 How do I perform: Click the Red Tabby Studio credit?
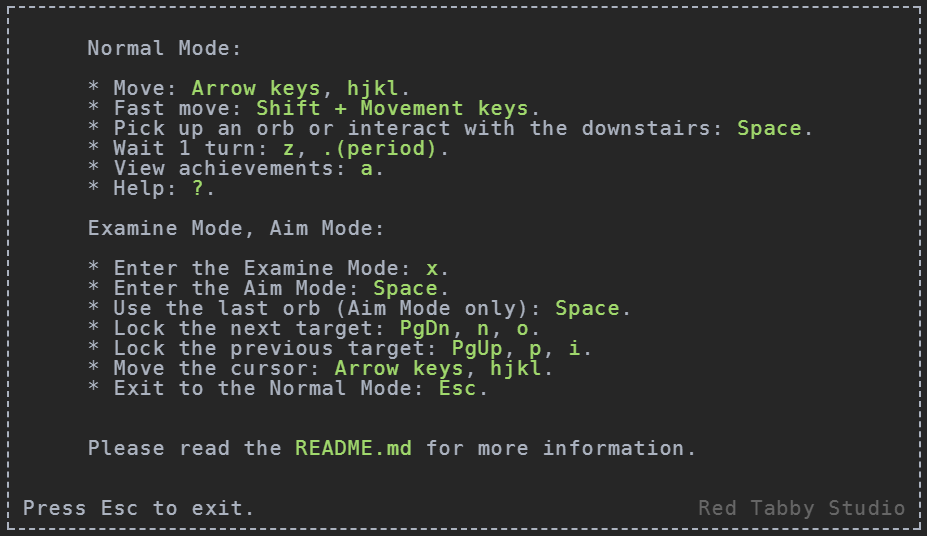pos(802,508)
